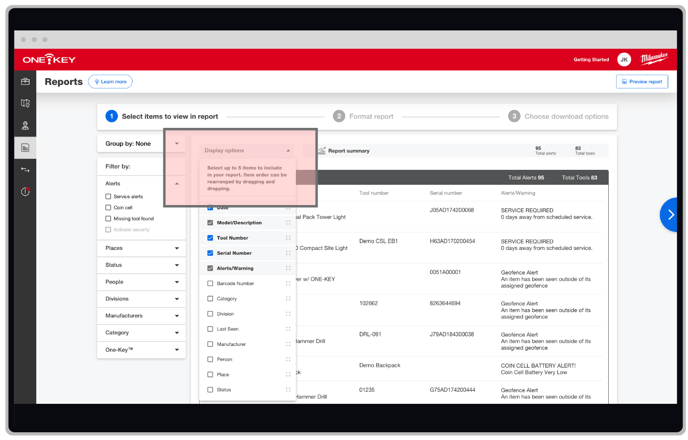Grab the drag handle for Last Seen
The height and width of the screenshot is (440, 688).
(288, 329)
